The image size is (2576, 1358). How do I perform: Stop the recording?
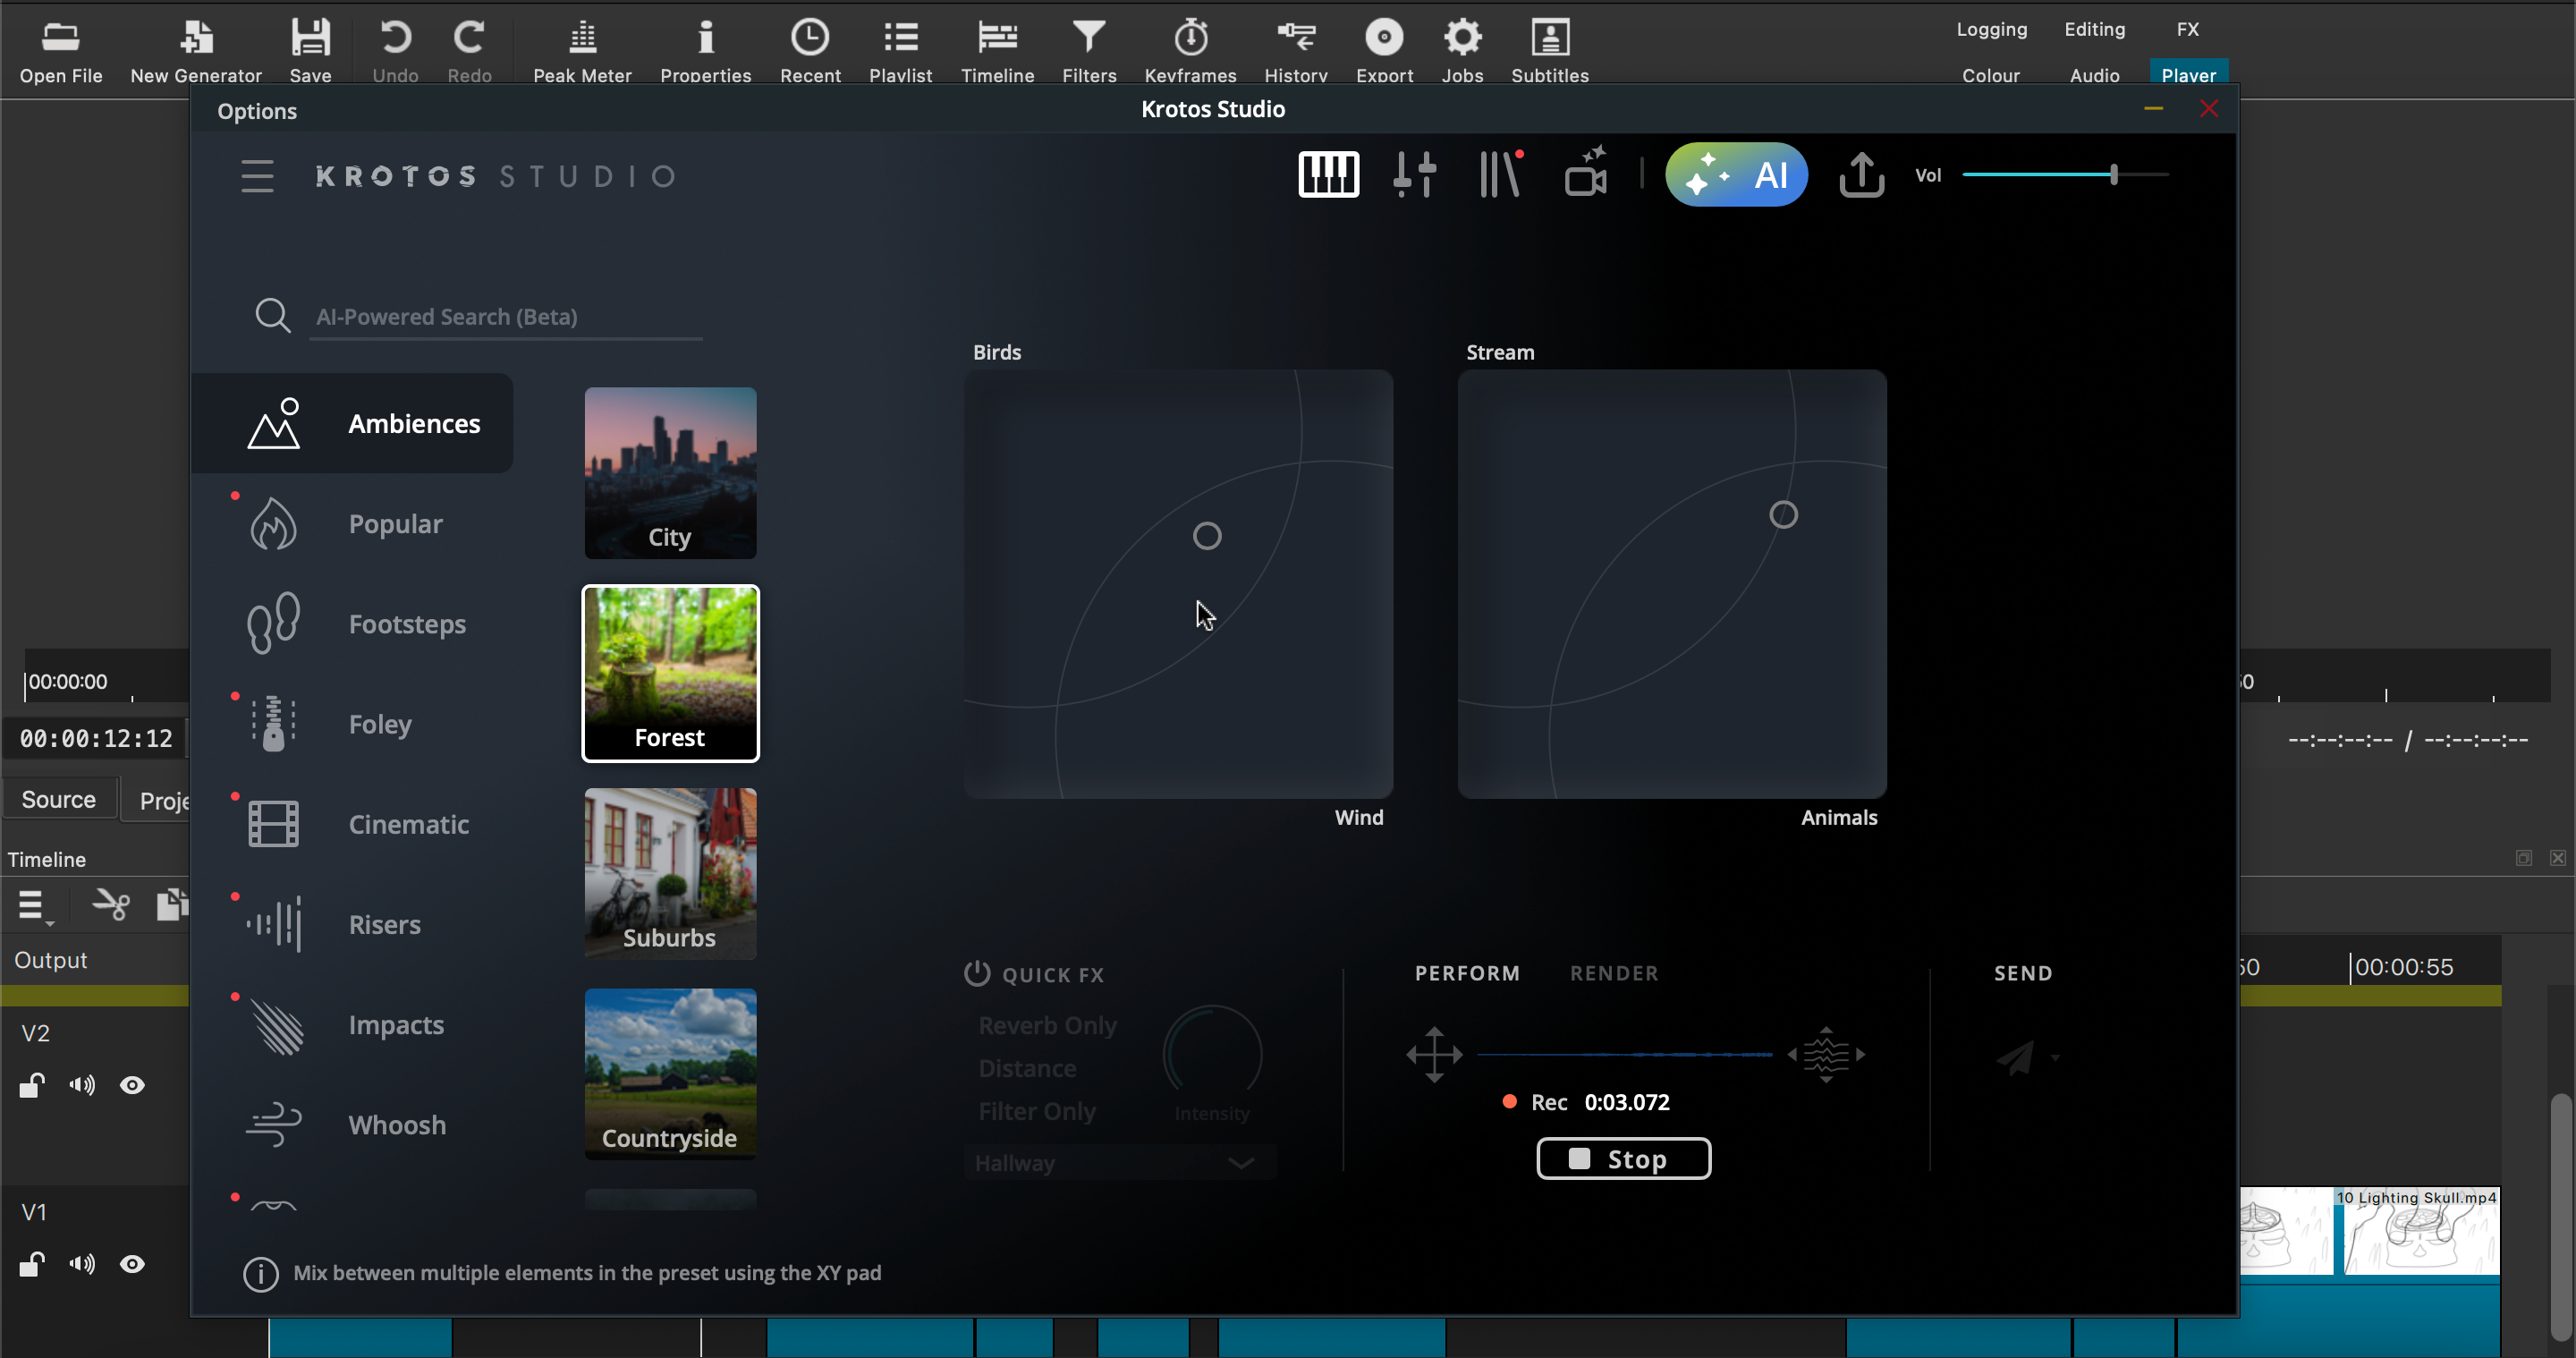pos(1622,1159)
